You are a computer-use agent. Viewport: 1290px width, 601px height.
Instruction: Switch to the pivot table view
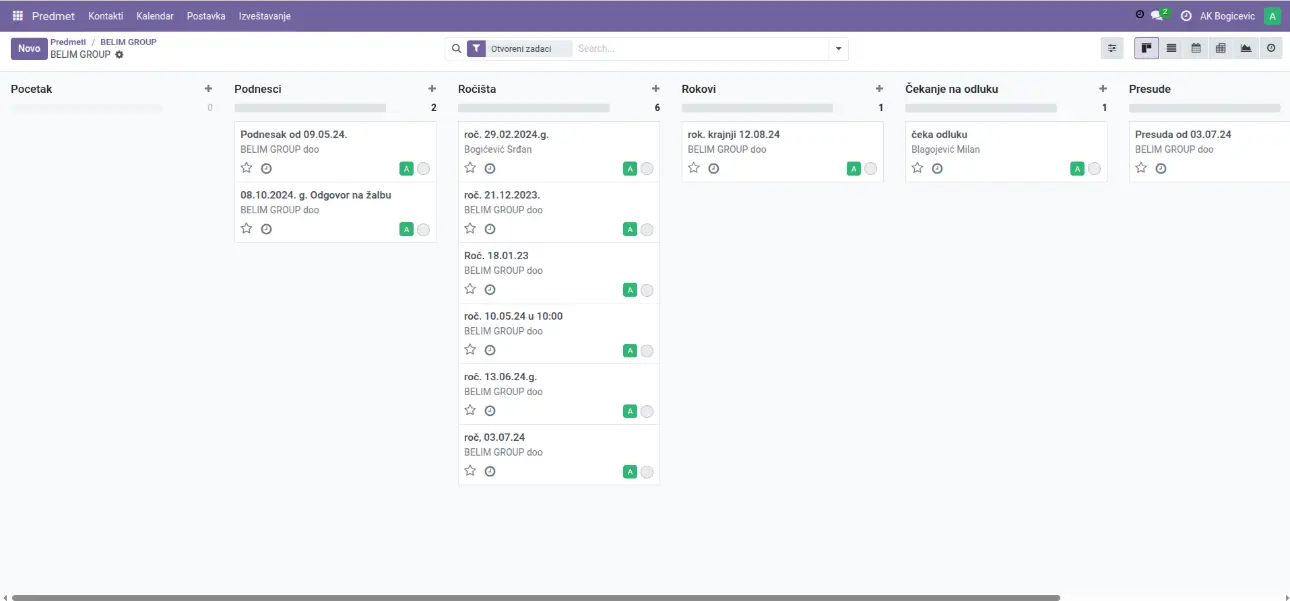click(1220, 48)
